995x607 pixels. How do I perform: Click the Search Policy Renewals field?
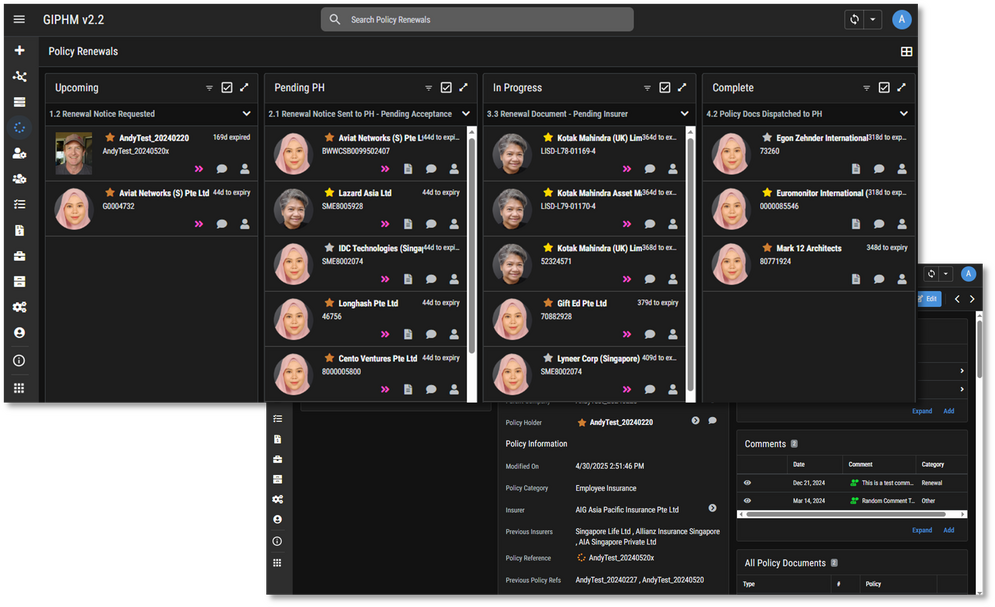pyautogui.click(x=477, y=20)
